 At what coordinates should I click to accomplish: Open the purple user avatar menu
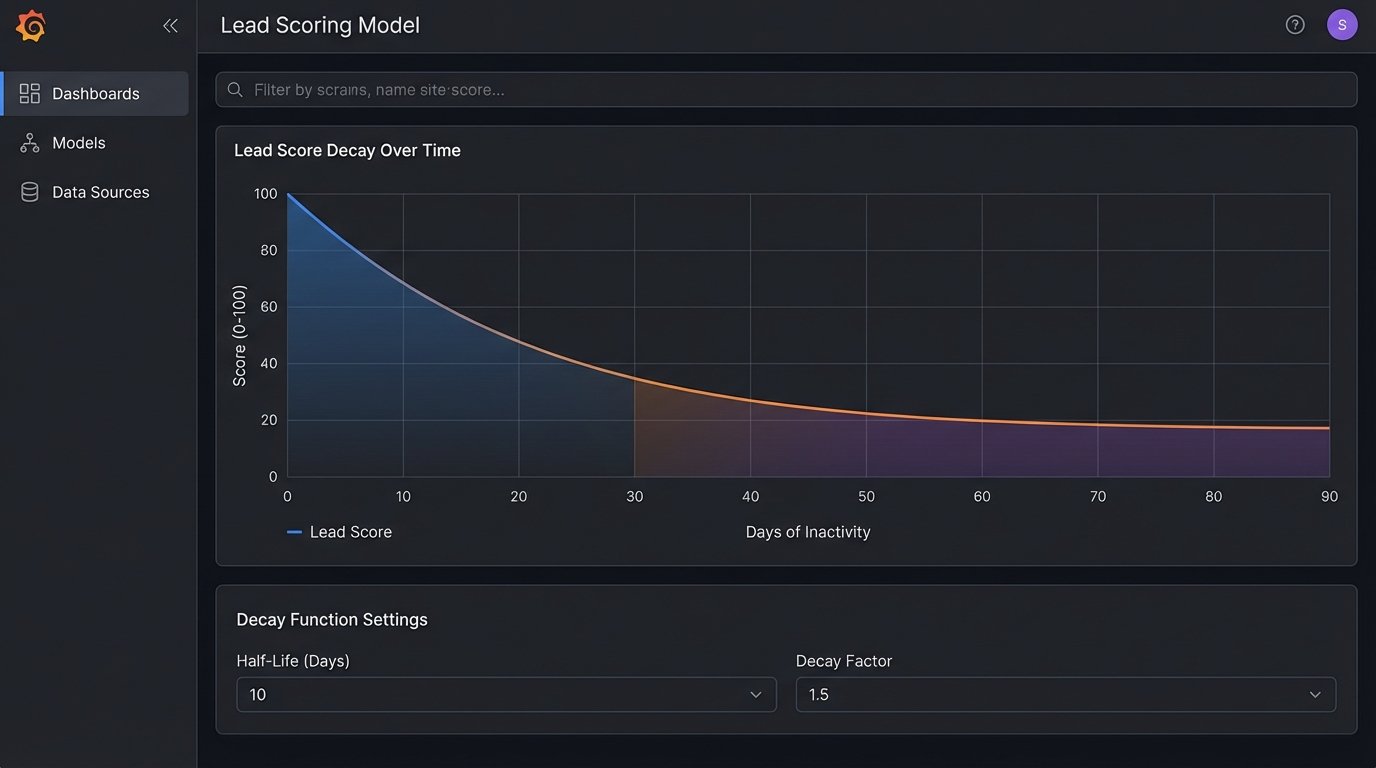[1342, 25]
